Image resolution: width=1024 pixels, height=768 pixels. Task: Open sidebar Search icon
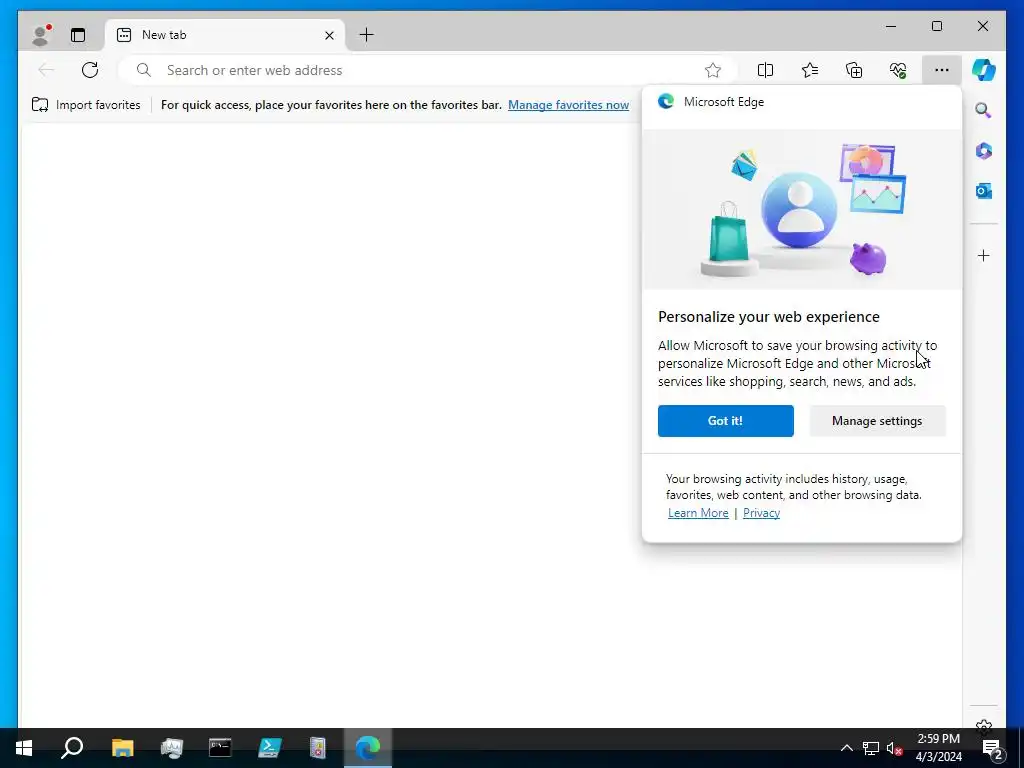click(984, 110)
